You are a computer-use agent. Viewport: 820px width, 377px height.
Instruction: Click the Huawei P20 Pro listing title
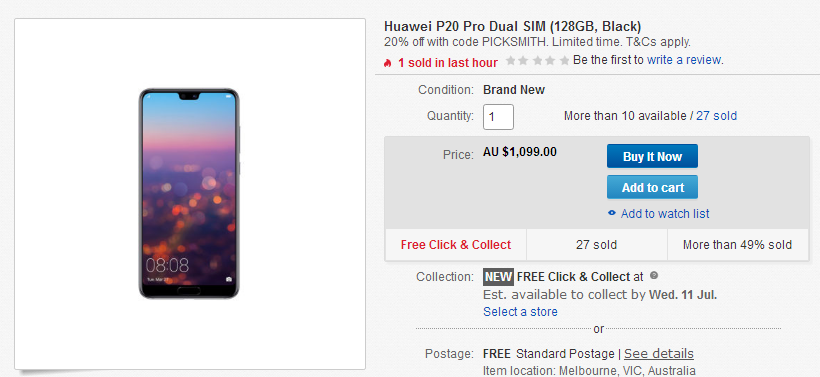click(x=512, y=27)
